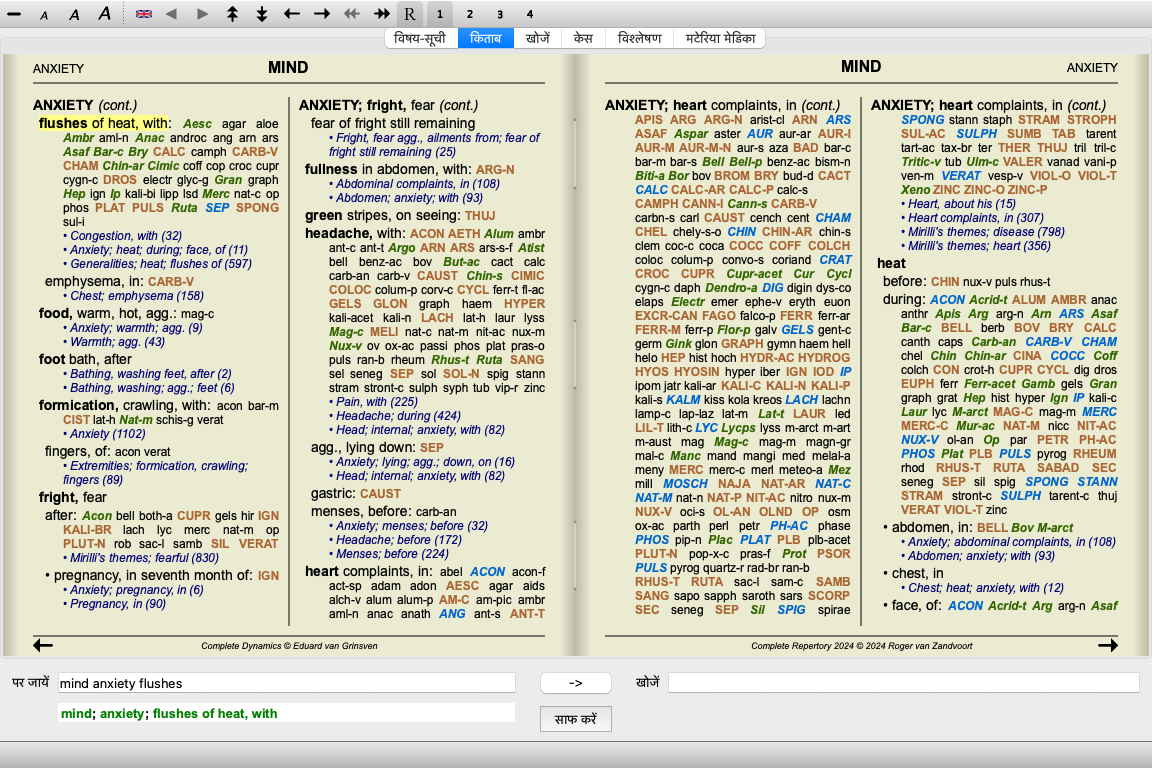Viewport: 1152px width, 768px height.
Task: Open the विश्लेषण tab
Action: (639, 39)
